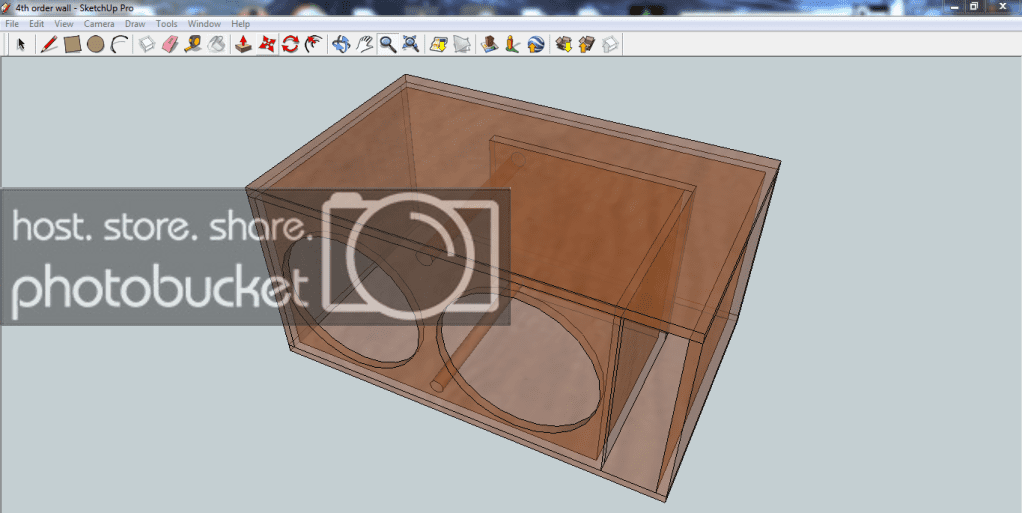Click the Add New Building icon

(489, 44)
